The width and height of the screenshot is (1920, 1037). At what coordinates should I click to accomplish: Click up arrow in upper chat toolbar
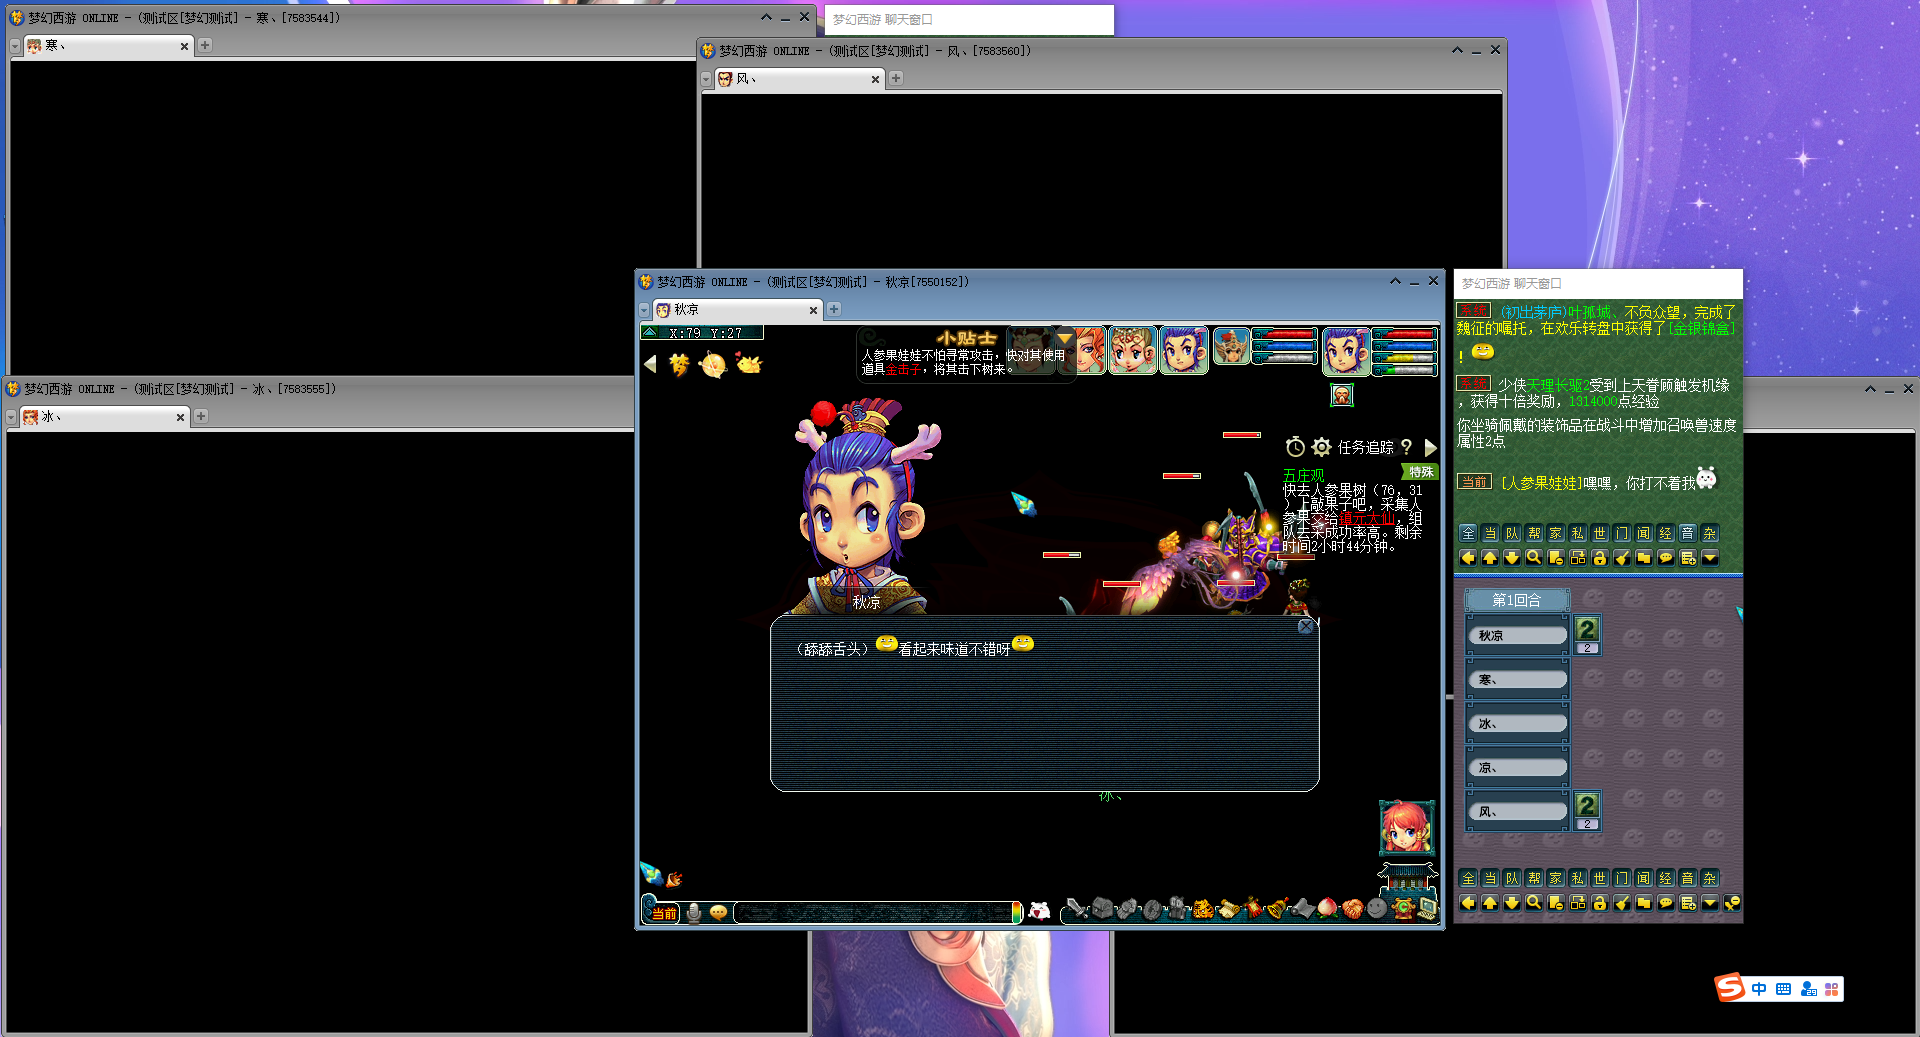1490,558
